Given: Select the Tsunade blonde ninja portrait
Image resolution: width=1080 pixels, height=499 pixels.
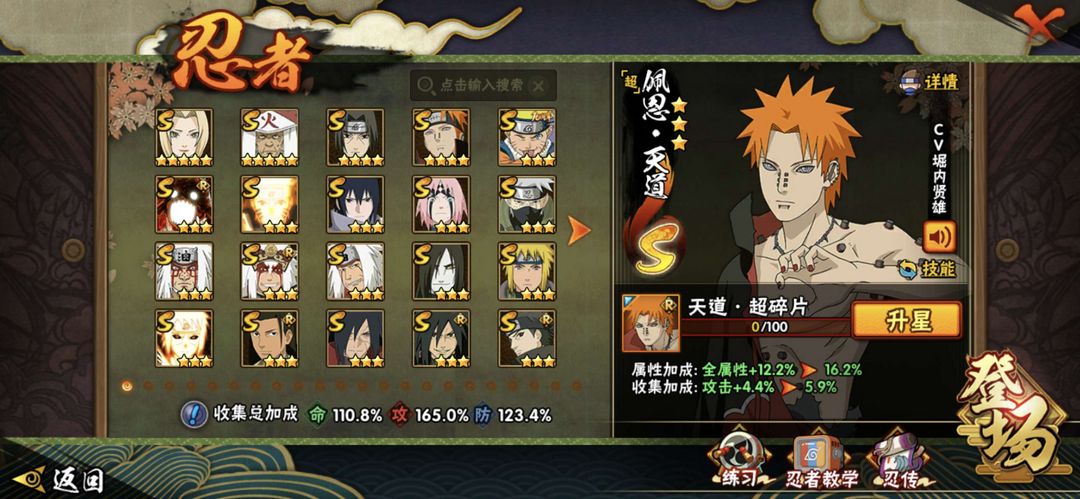Looking at the screenshot, I should [x=184, y=137].
